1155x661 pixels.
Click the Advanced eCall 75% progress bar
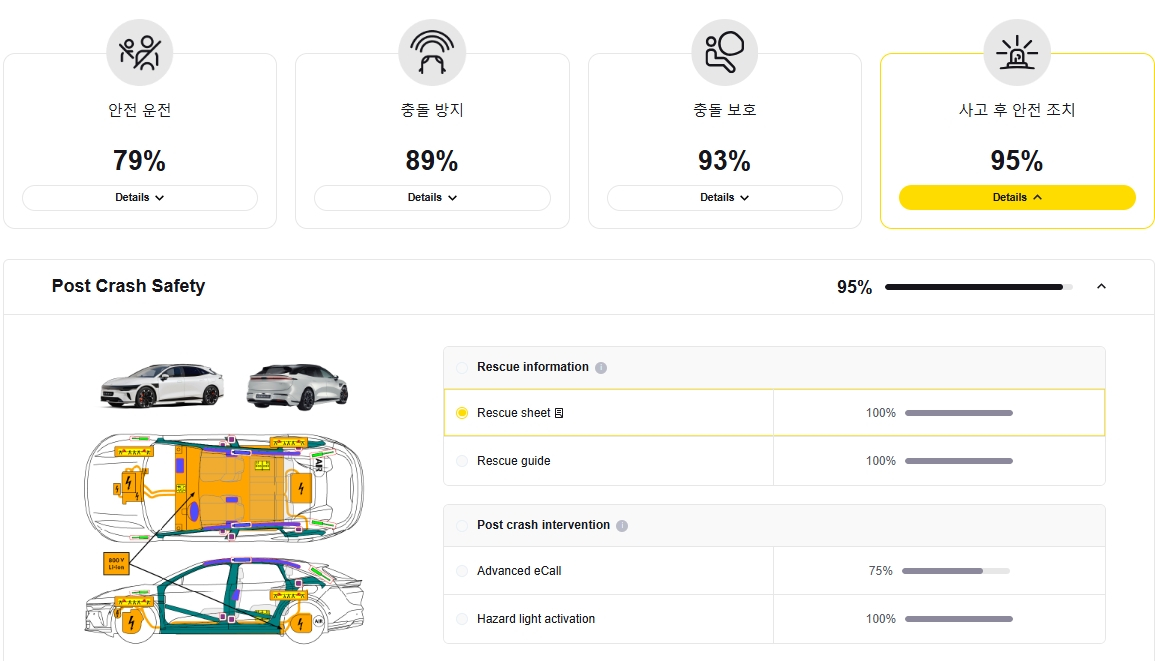(x=955, y=570)
